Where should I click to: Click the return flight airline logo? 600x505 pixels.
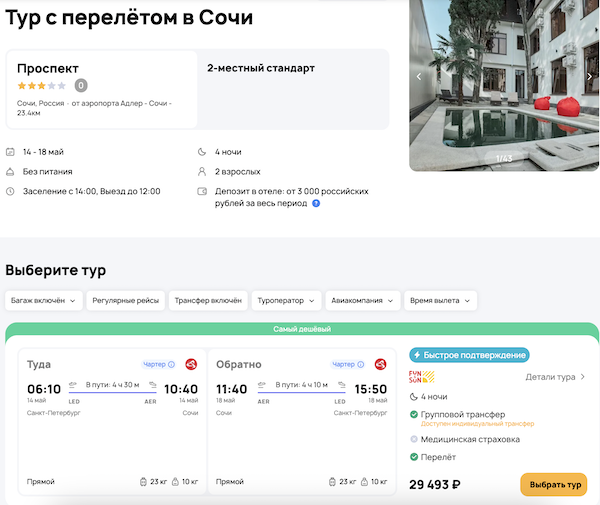(x=380, y=364)
